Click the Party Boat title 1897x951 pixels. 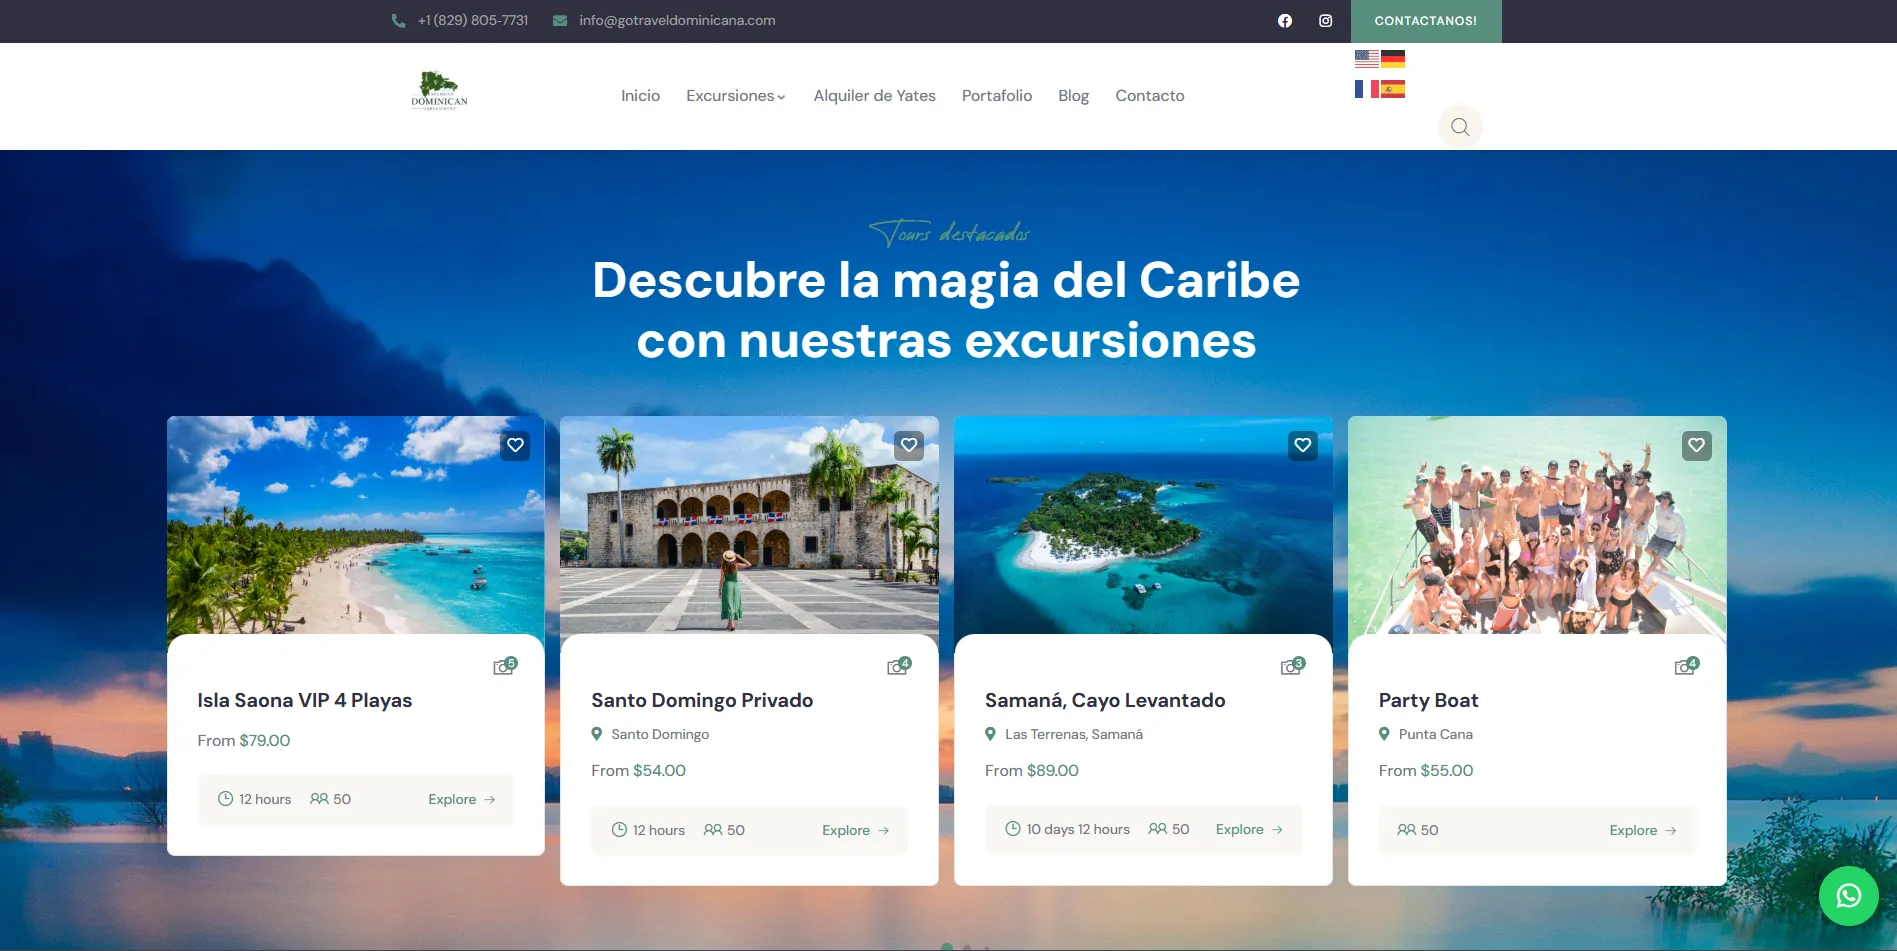click(x=1428, y=701)
